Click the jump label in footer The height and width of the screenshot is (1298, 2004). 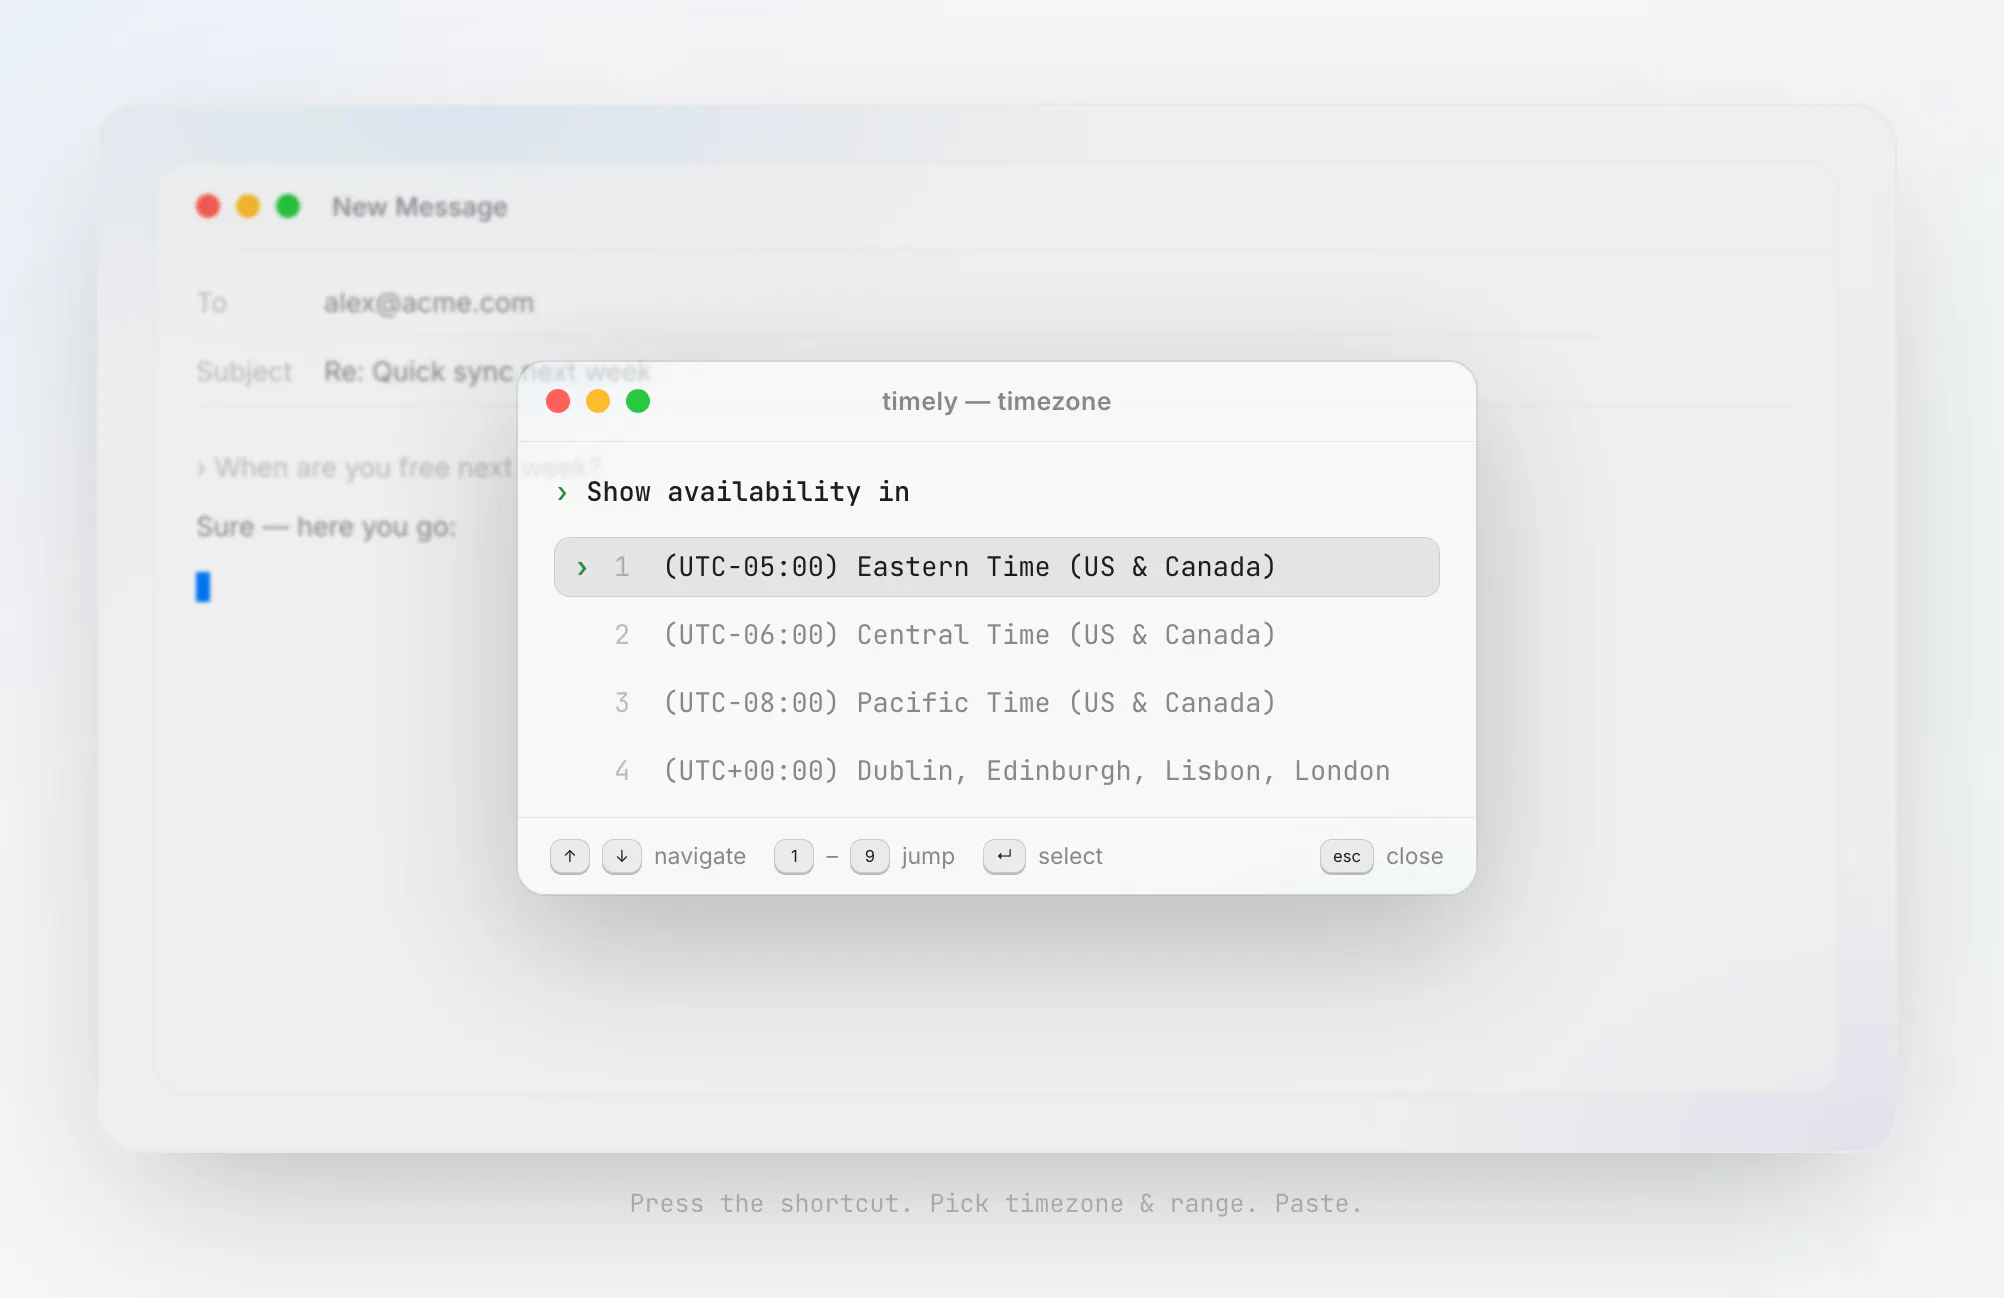(x=928, y=857)
